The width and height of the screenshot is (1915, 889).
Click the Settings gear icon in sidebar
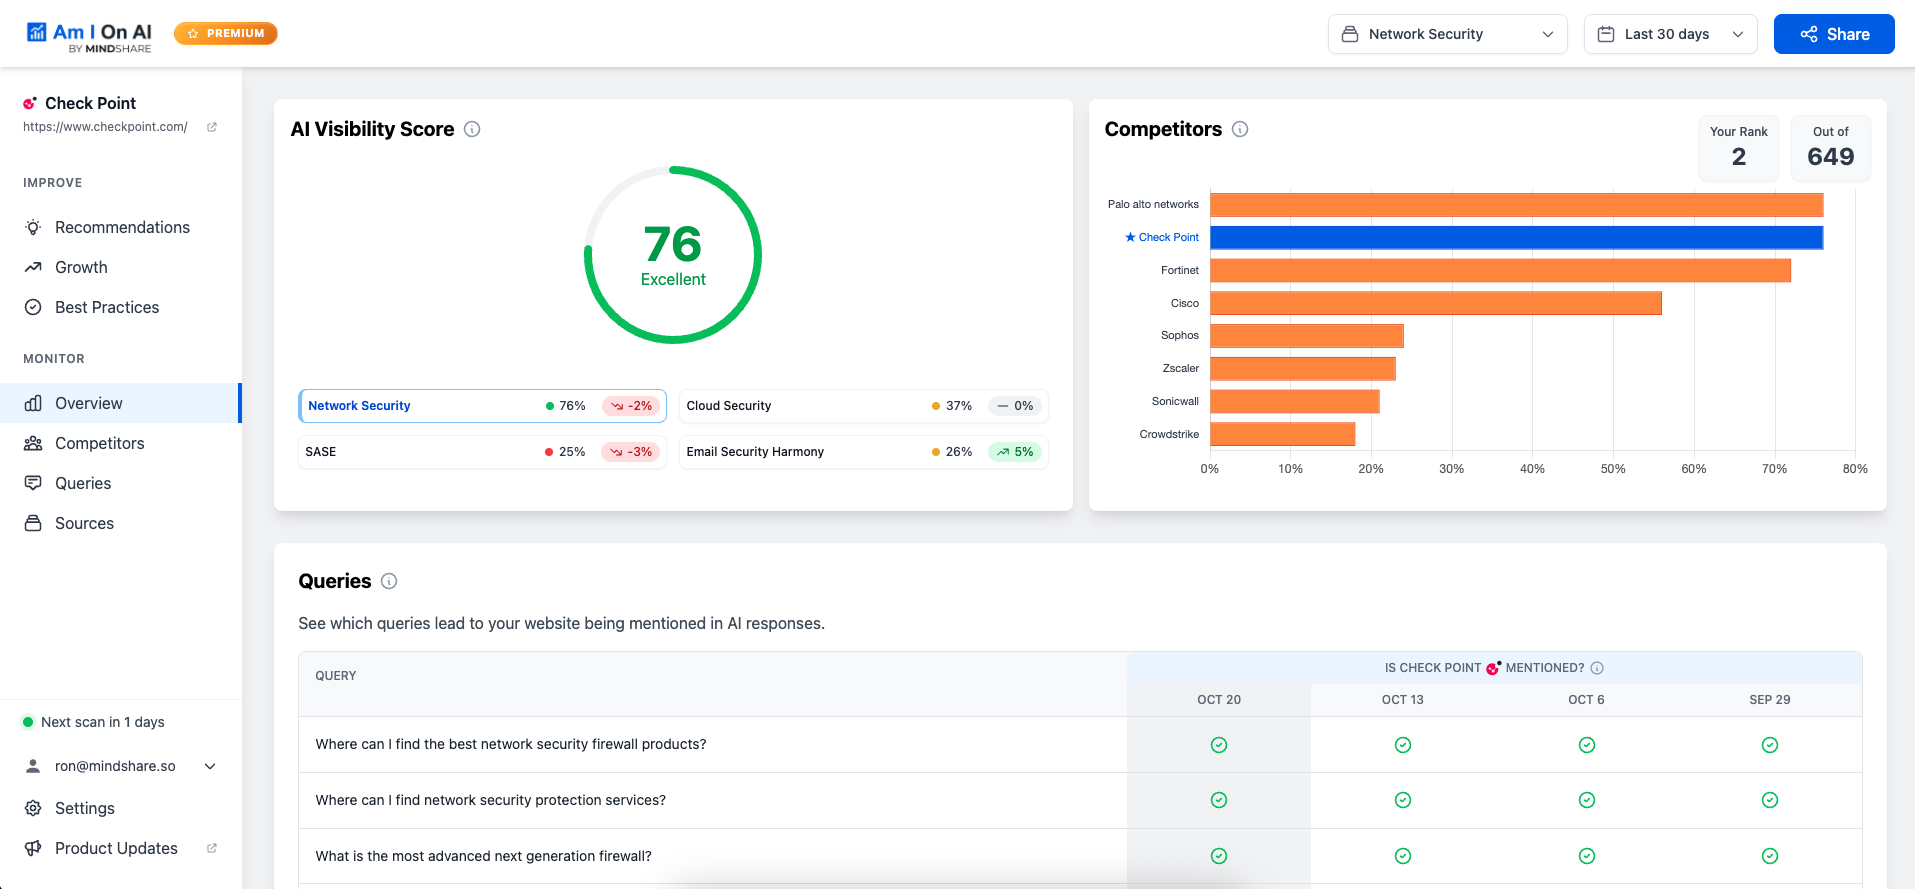tap(33, 808)
